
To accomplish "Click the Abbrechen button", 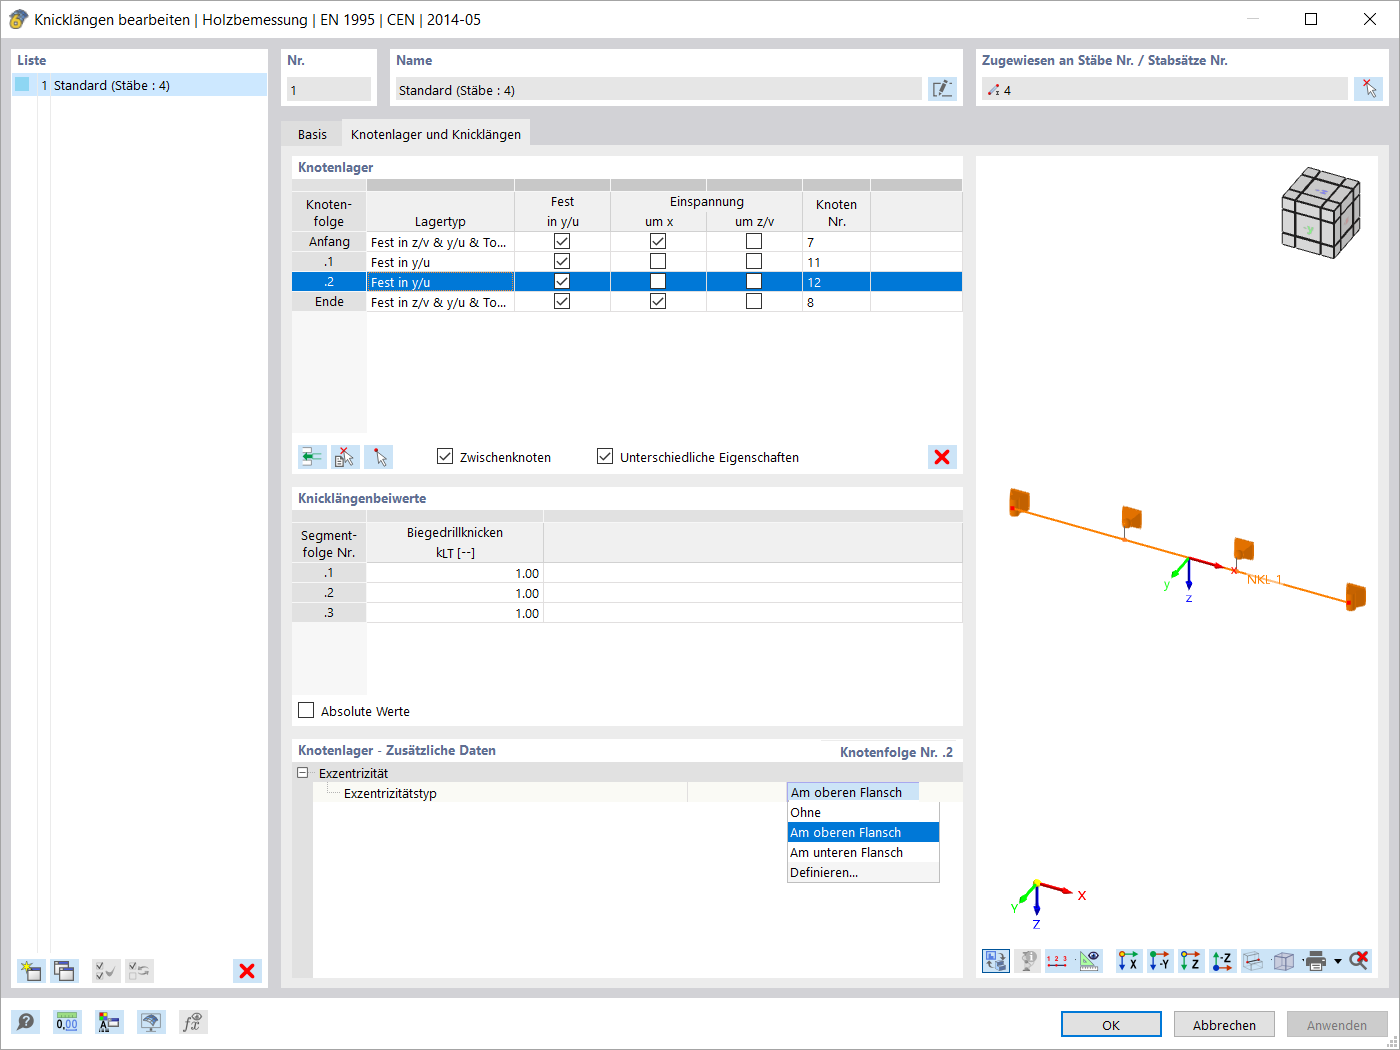I will (x=1224, y=1024).
